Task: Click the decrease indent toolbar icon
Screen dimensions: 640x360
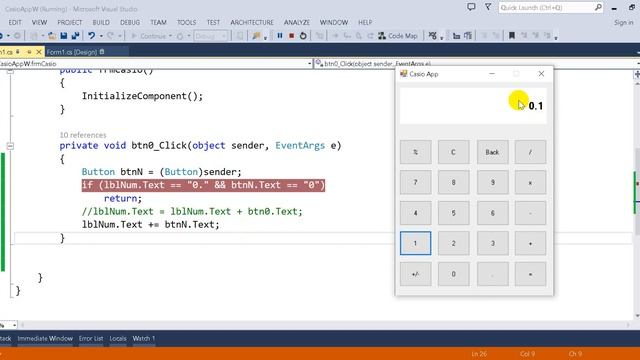Action: click(x=484, y=36)
